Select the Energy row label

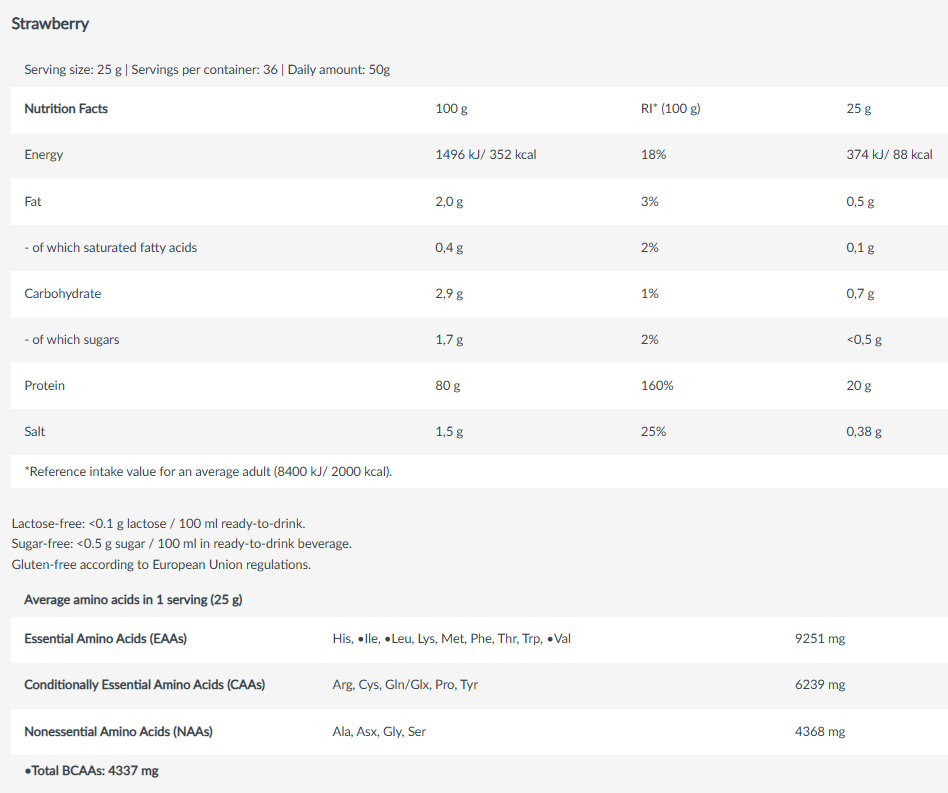pos(44,155)
